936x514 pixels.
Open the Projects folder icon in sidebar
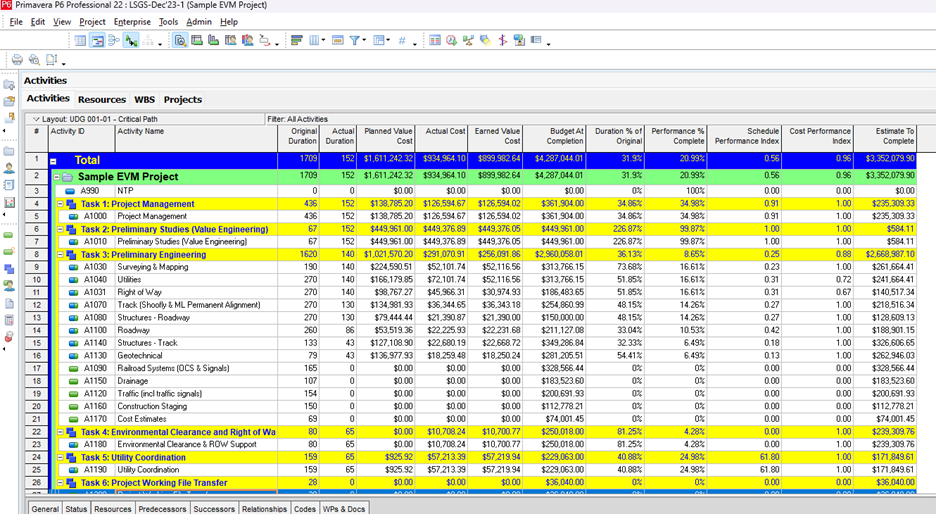(9, 151)
